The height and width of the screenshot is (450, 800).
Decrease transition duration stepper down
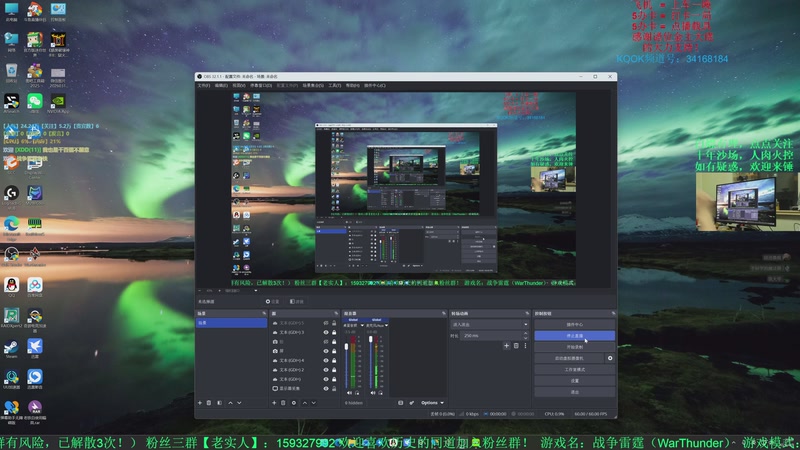(x=526, y=338)
